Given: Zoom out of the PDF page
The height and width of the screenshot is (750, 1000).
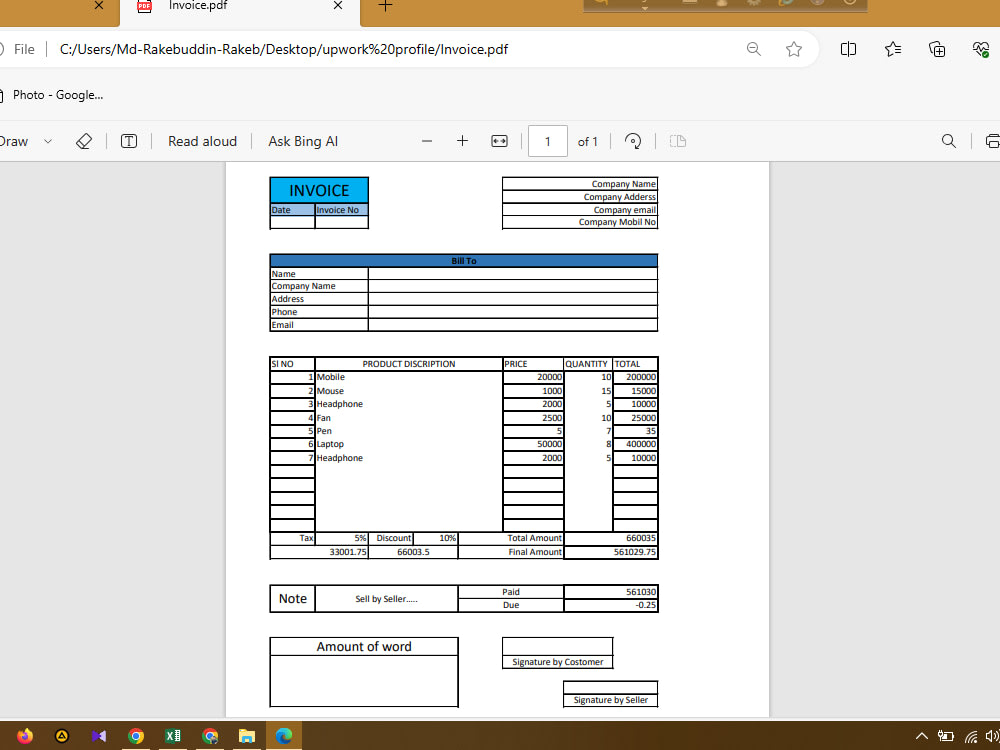Looking at the screenshot, I should point(427,141).
